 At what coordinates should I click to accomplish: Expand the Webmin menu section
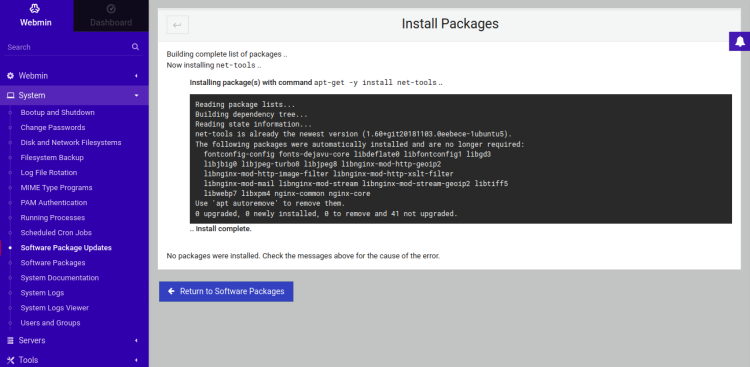[74, 76]
